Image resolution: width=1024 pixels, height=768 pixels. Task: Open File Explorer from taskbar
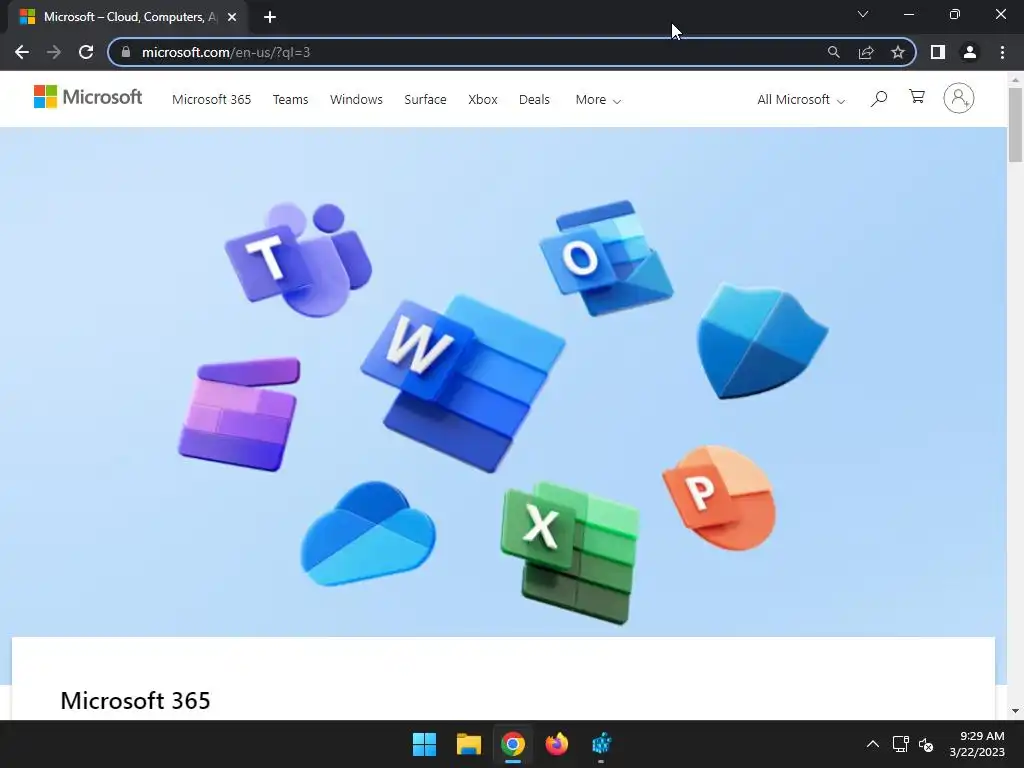pyautogui.click(x=469, y=744)
